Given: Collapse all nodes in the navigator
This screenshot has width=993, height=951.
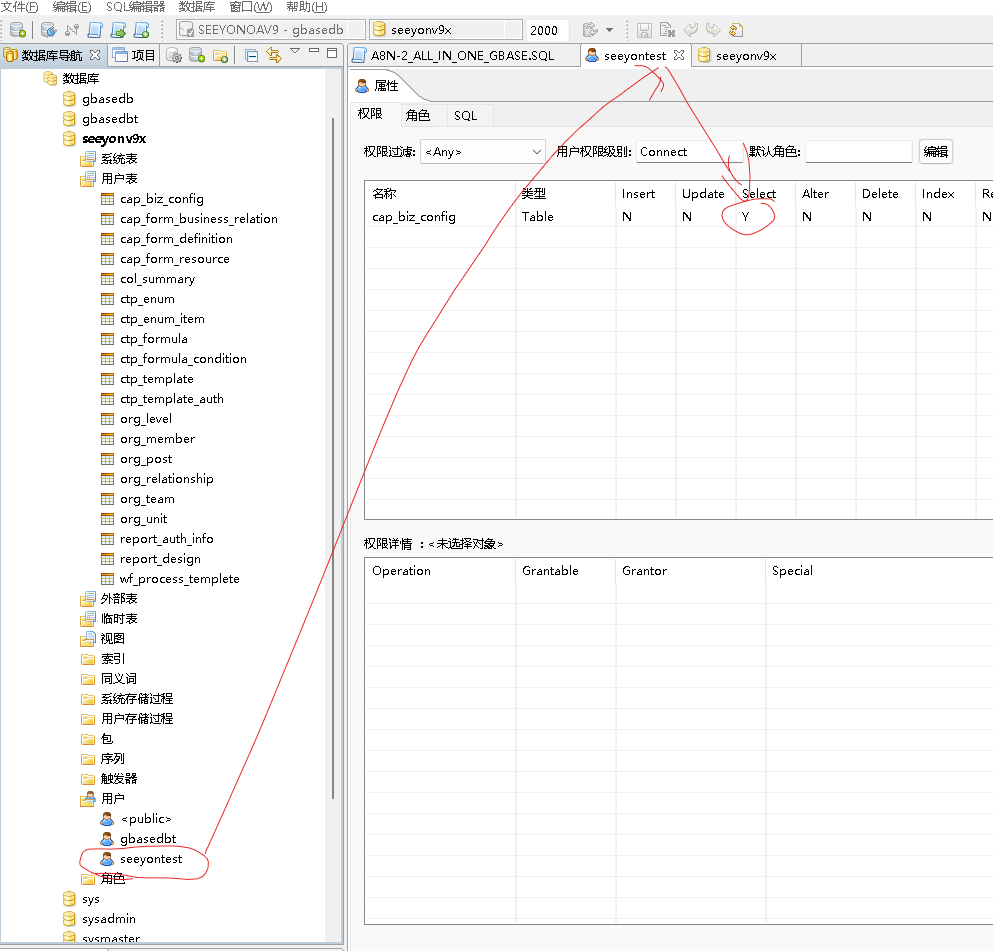Looking at the screenshot, I should coord(251,56).
